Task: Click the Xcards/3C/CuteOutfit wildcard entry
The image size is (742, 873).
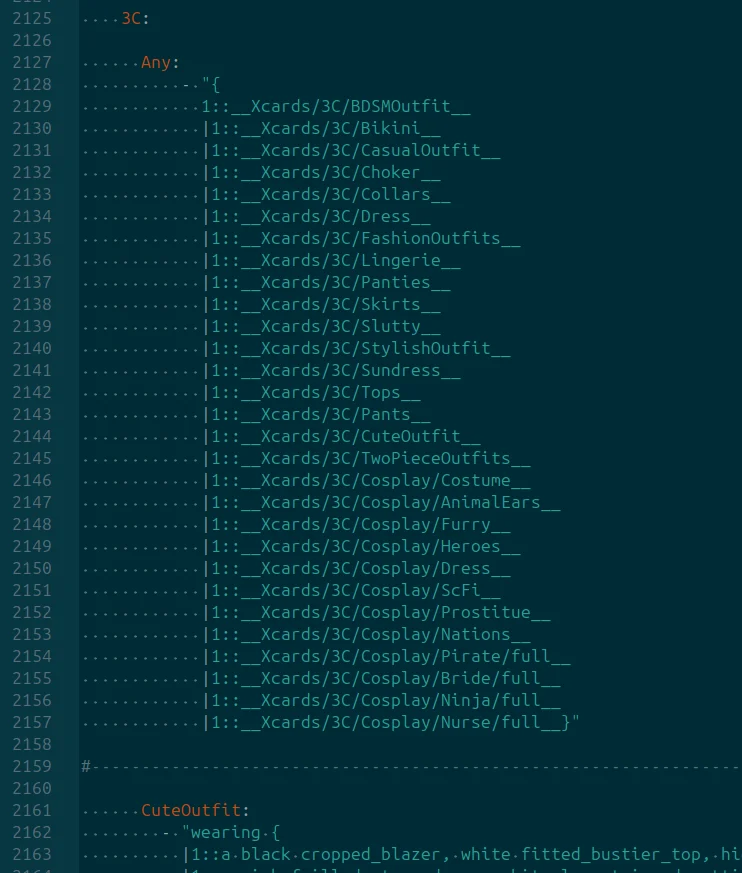Action: click(x=342, y=436)
